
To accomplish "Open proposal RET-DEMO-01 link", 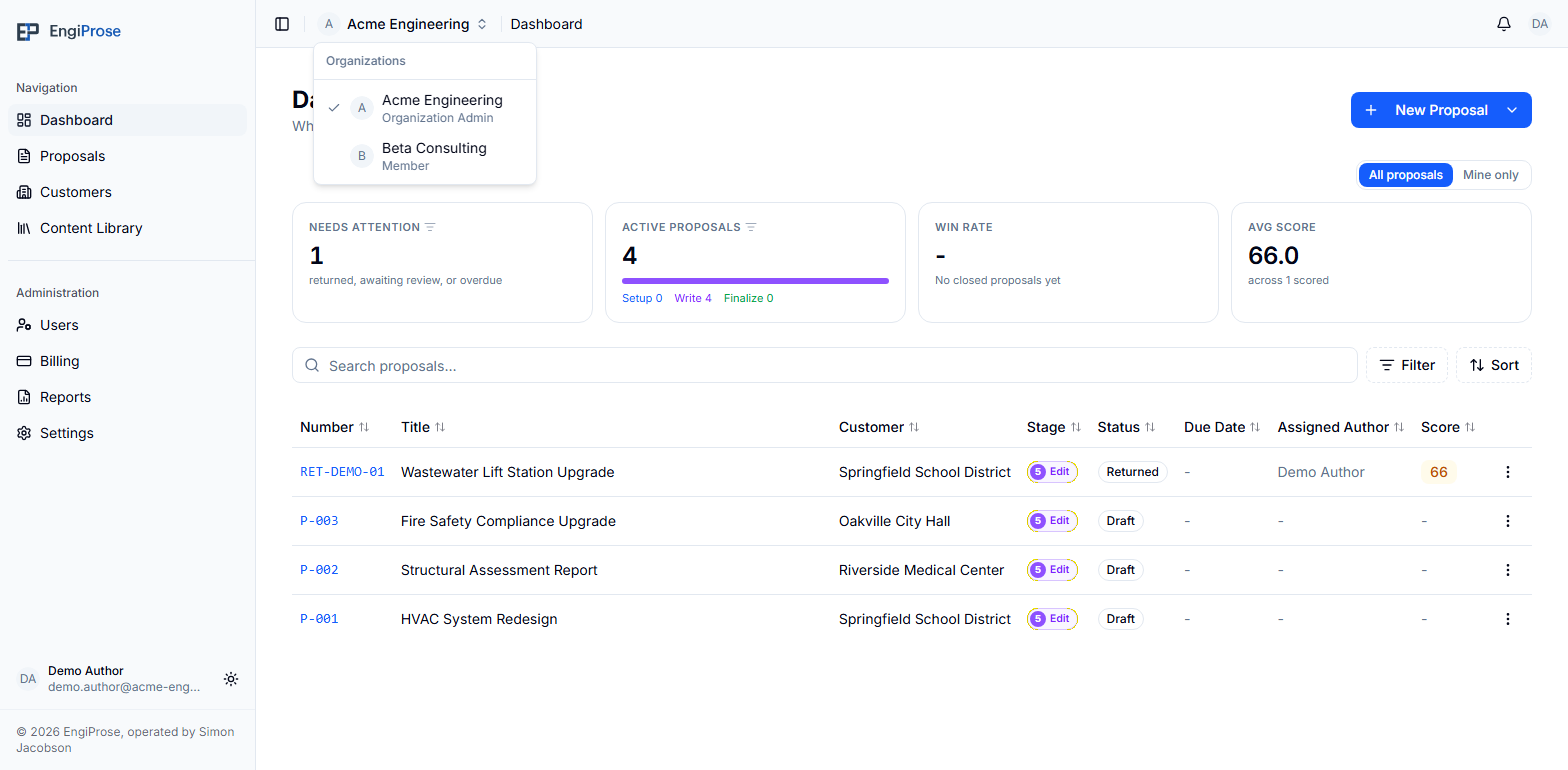I will pyautogui.click(x=342, y=472).
